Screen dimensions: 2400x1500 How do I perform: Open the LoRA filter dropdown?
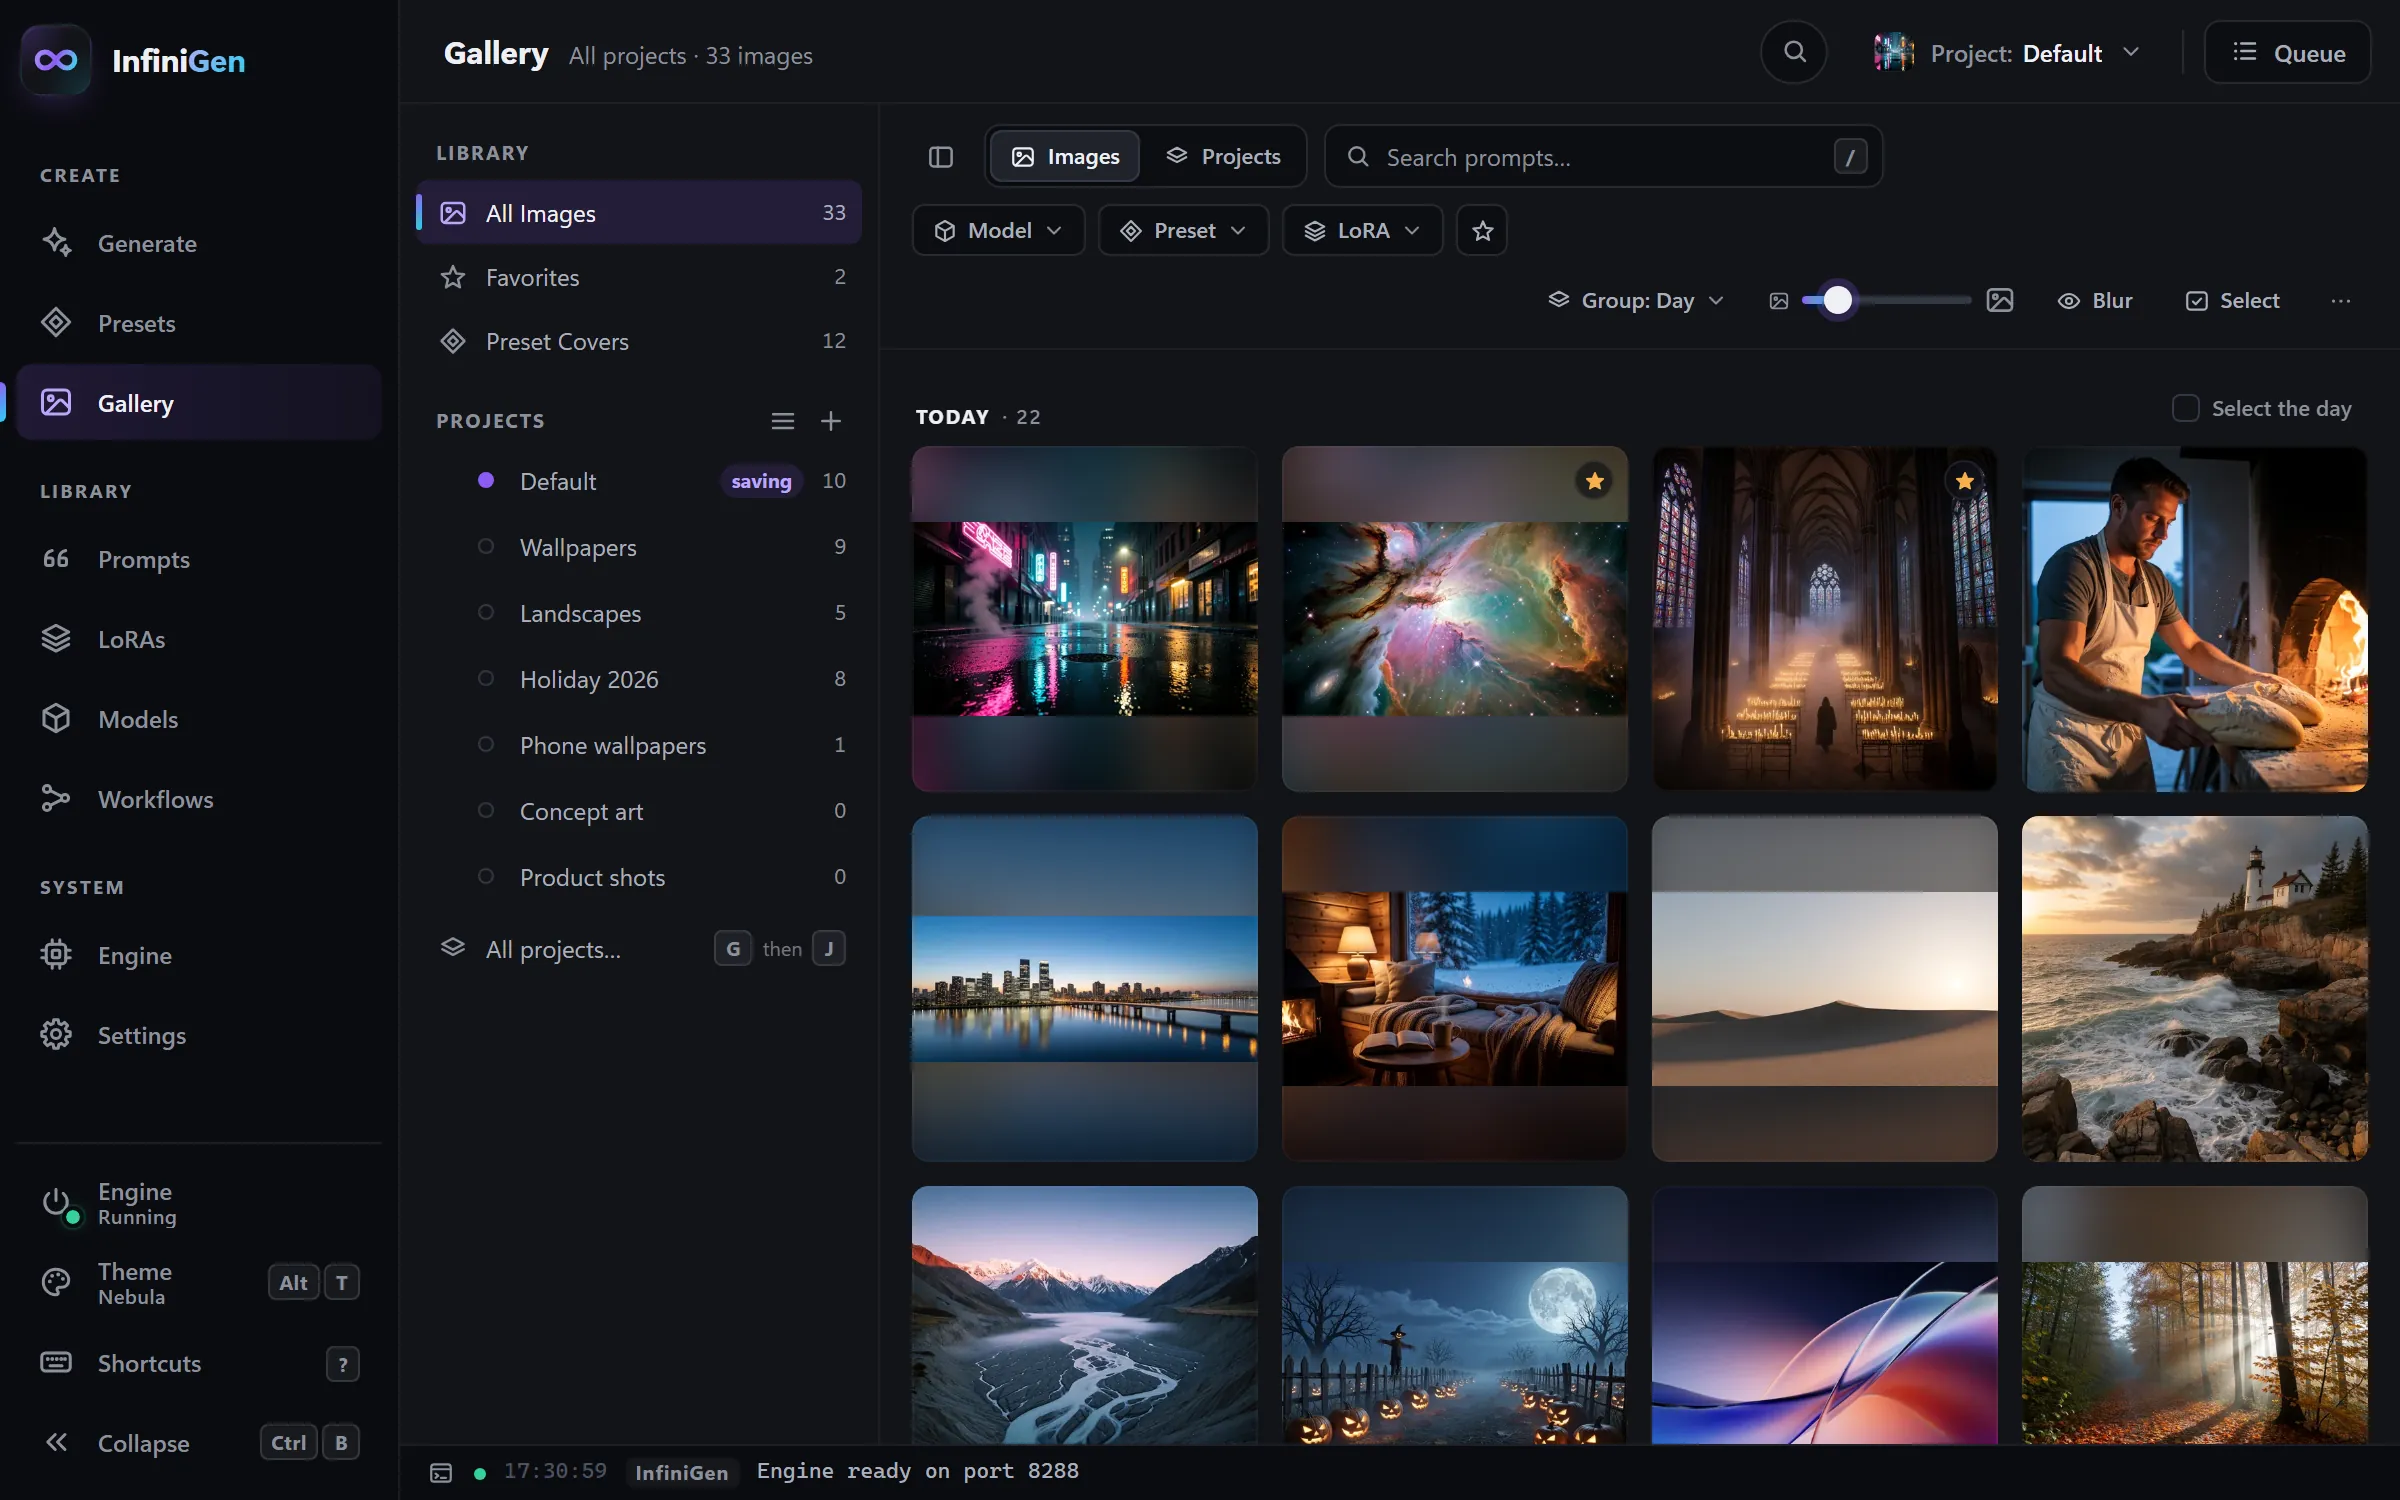tap(1363, 231)
